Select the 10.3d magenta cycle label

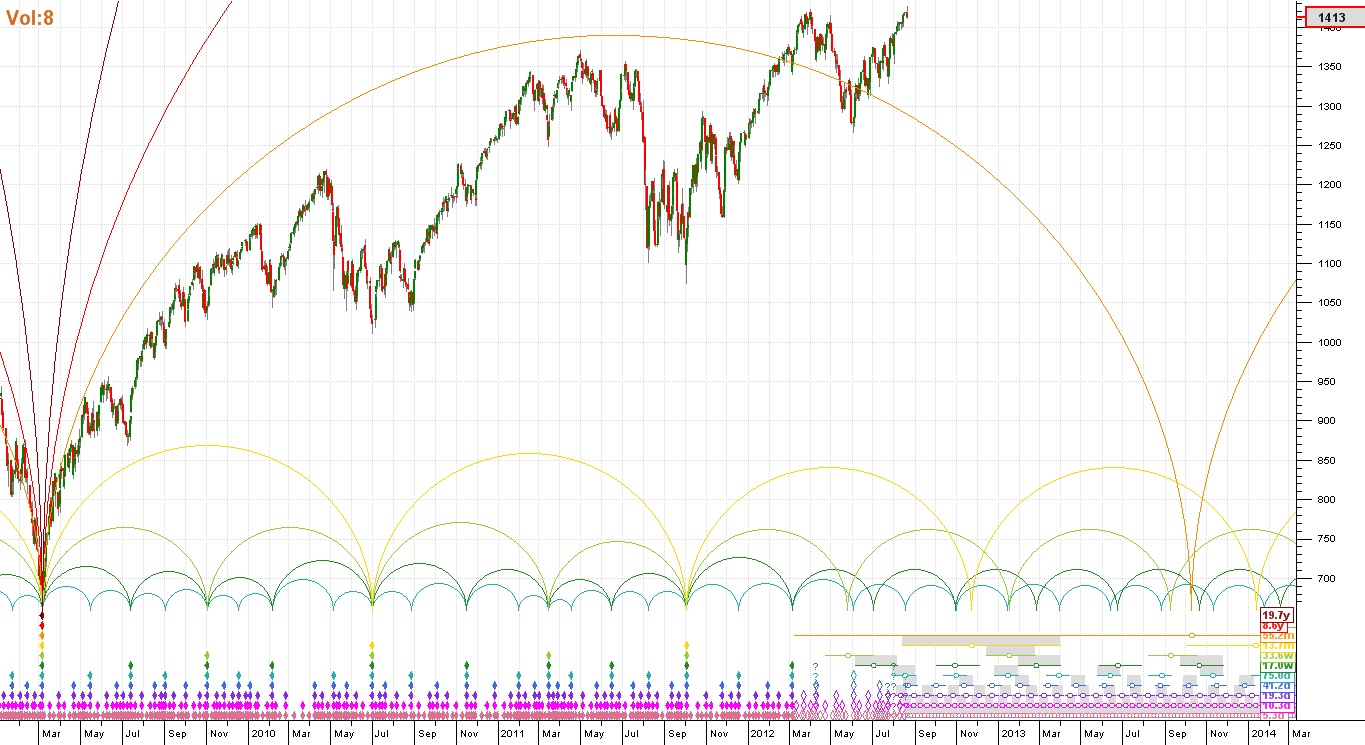(1275, 706)
